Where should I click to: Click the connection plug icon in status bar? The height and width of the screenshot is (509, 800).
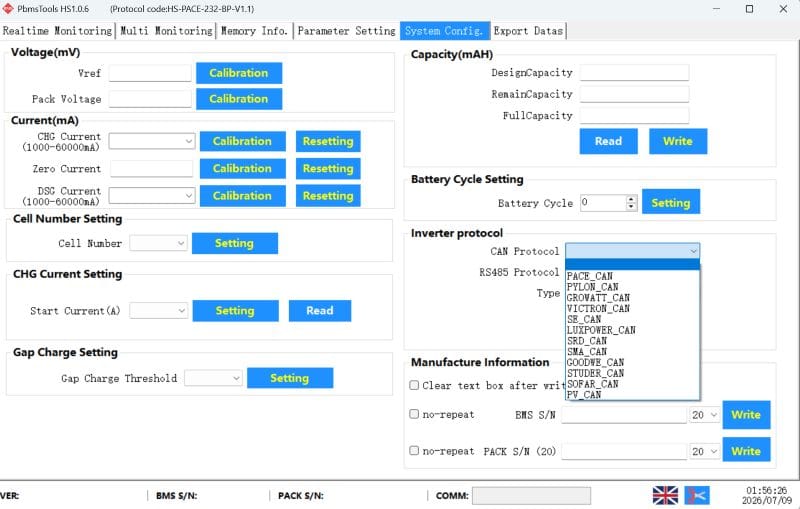point(697,495)
